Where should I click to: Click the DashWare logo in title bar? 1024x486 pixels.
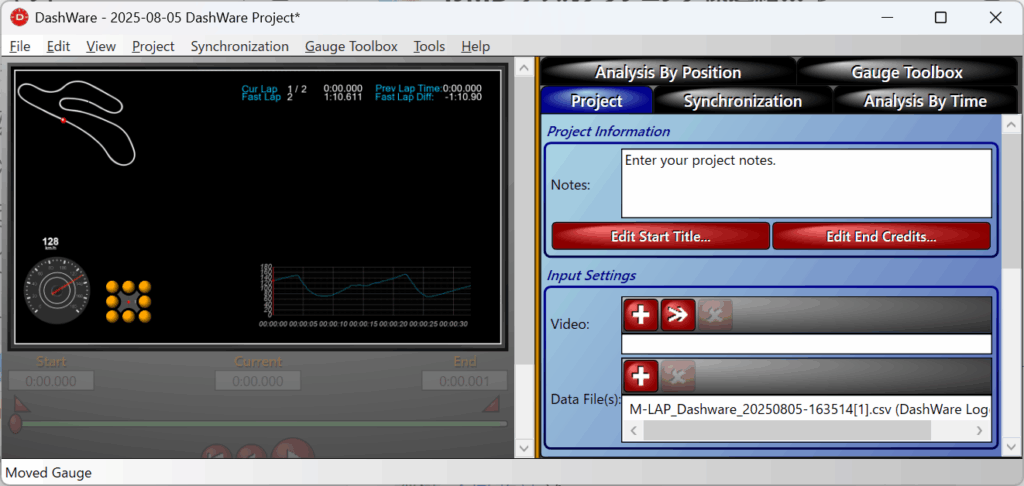coord(19,18)
